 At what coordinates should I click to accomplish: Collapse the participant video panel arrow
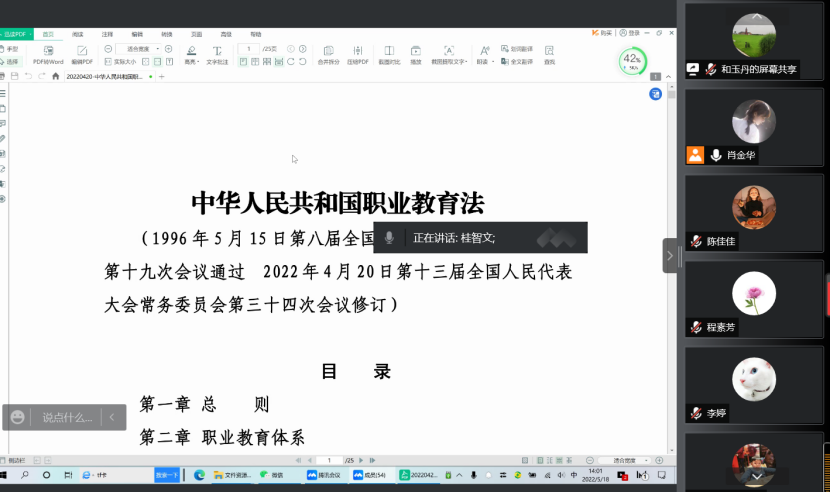[x=670, y=255]
